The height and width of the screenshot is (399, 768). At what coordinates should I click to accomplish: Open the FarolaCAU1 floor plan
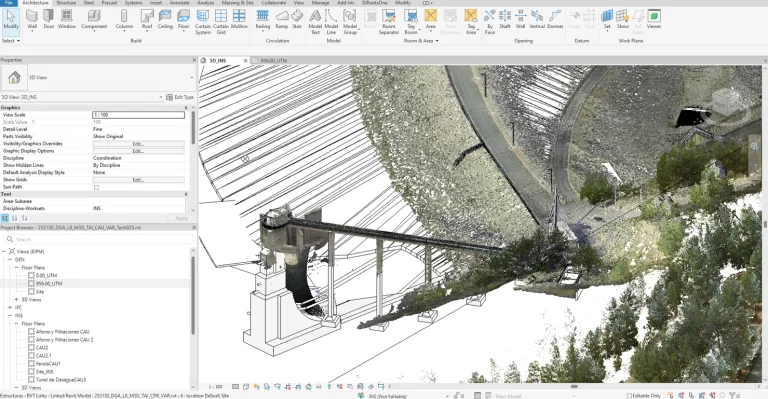click(48, 364)
